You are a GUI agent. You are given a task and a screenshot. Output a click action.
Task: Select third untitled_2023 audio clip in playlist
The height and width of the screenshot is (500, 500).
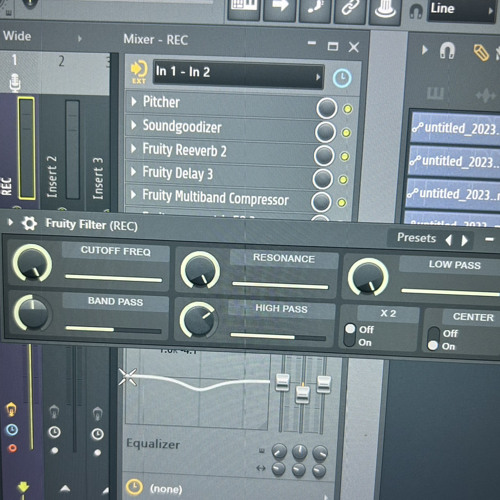click(x=453, y=194)
